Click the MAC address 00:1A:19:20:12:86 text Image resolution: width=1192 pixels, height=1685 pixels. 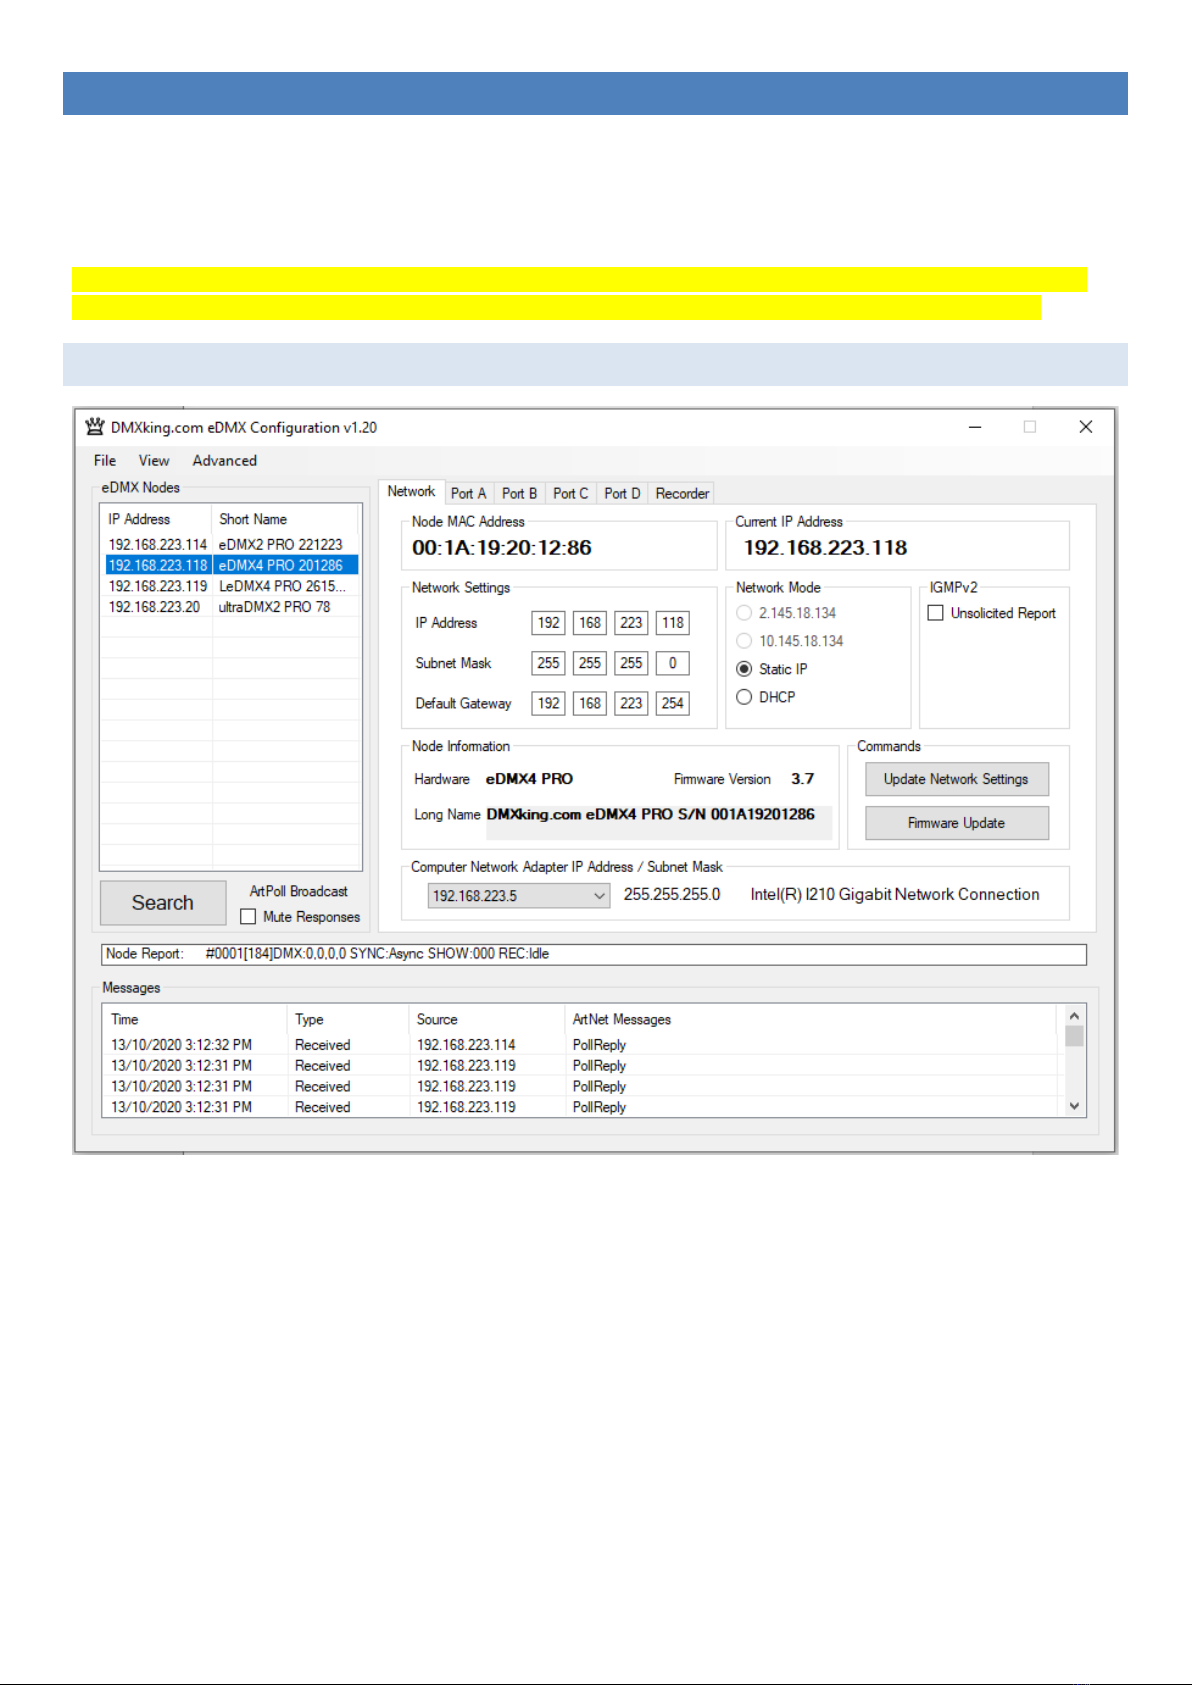[502, 548]
